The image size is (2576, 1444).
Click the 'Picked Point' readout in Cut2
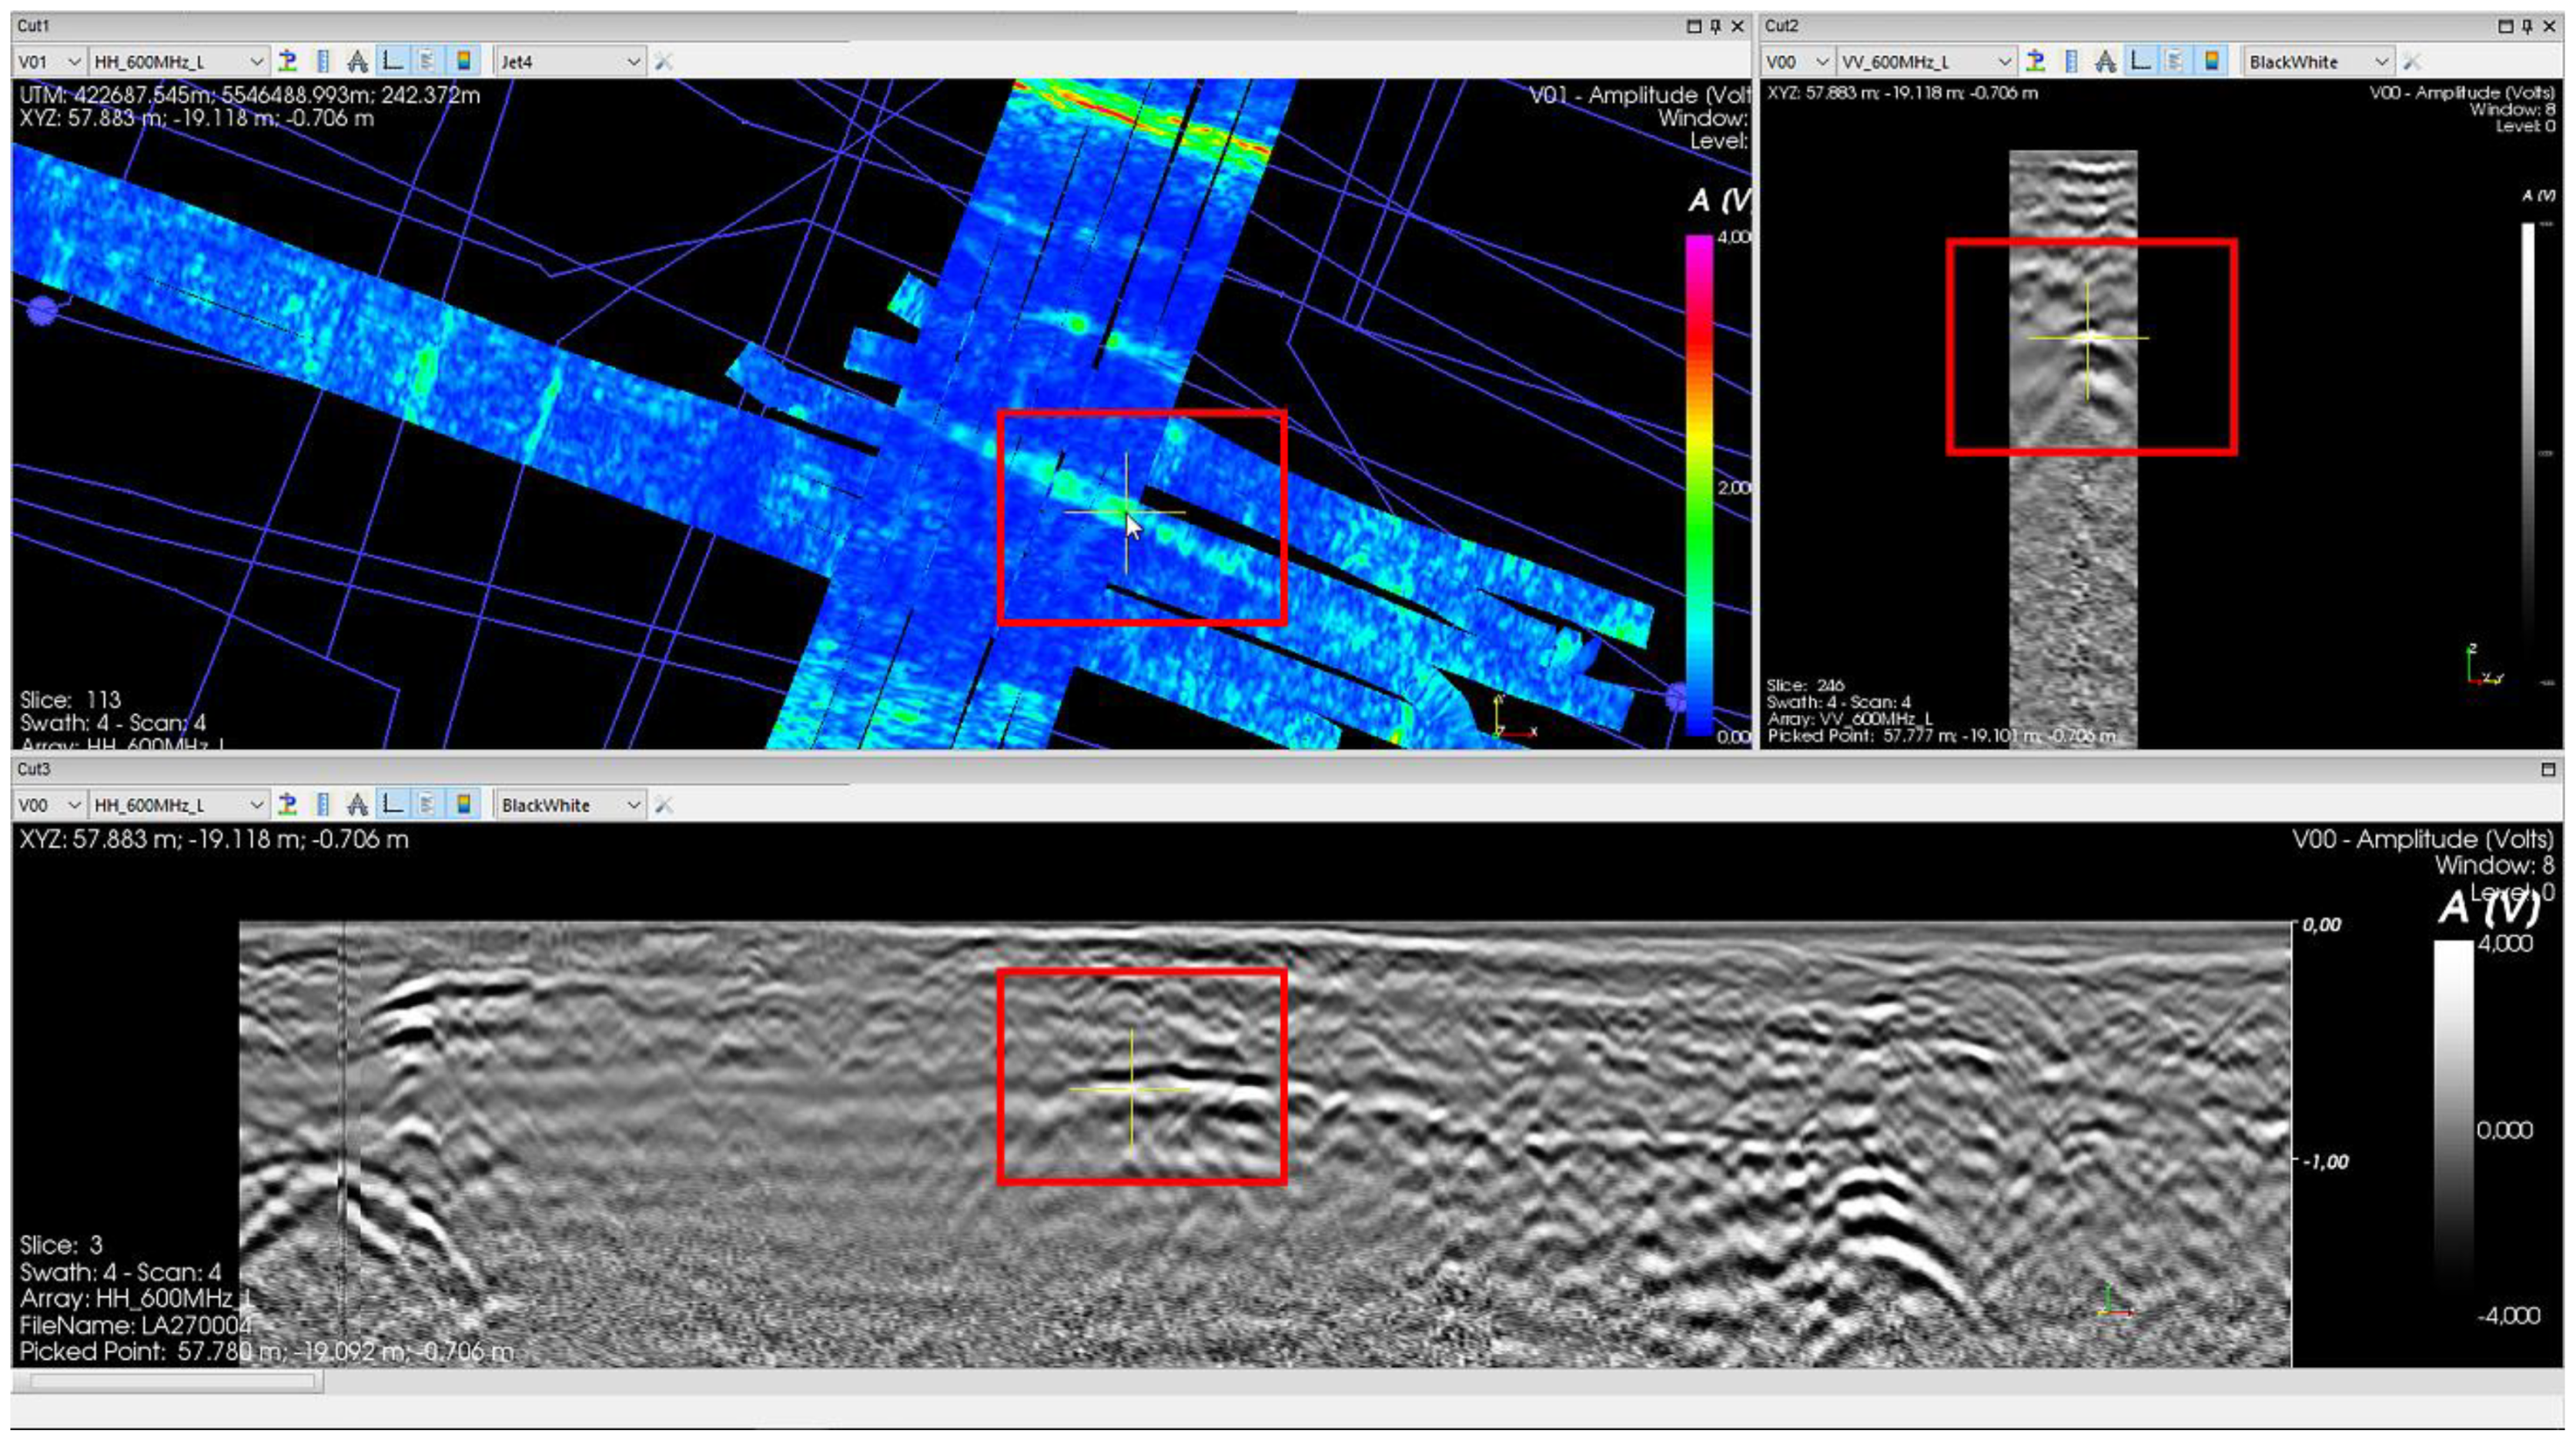coord(1941,736)
